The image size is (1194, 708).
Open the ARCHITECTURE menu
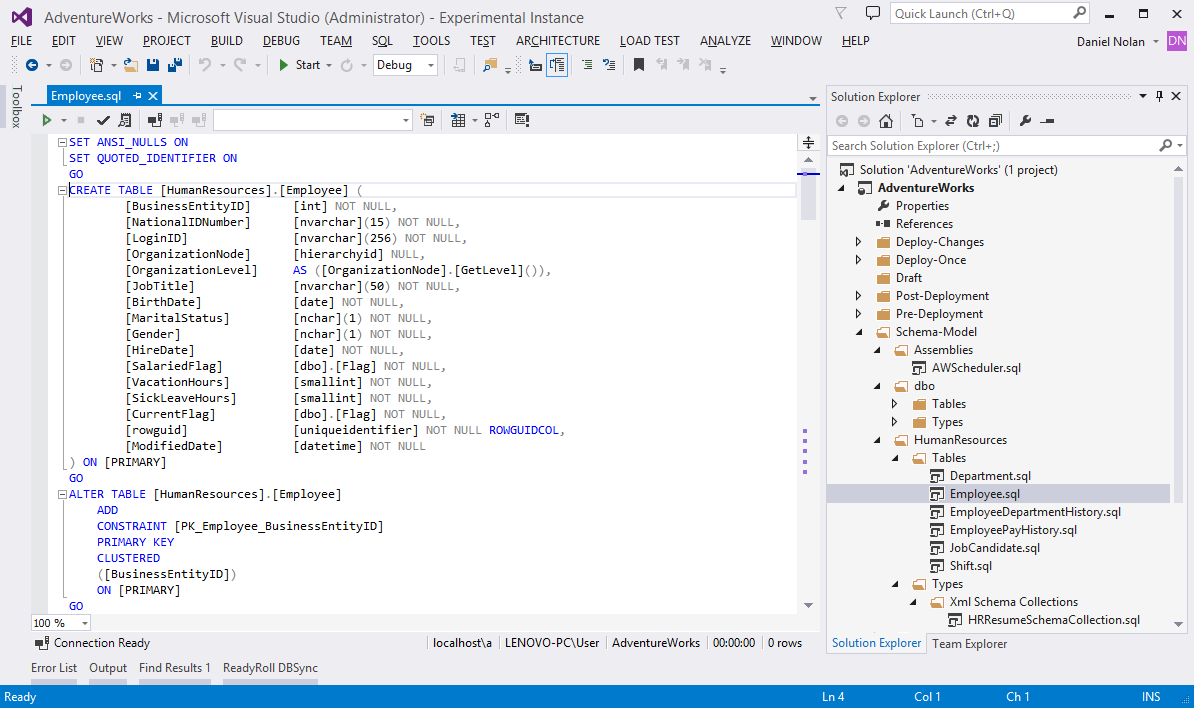click(558, 41)
